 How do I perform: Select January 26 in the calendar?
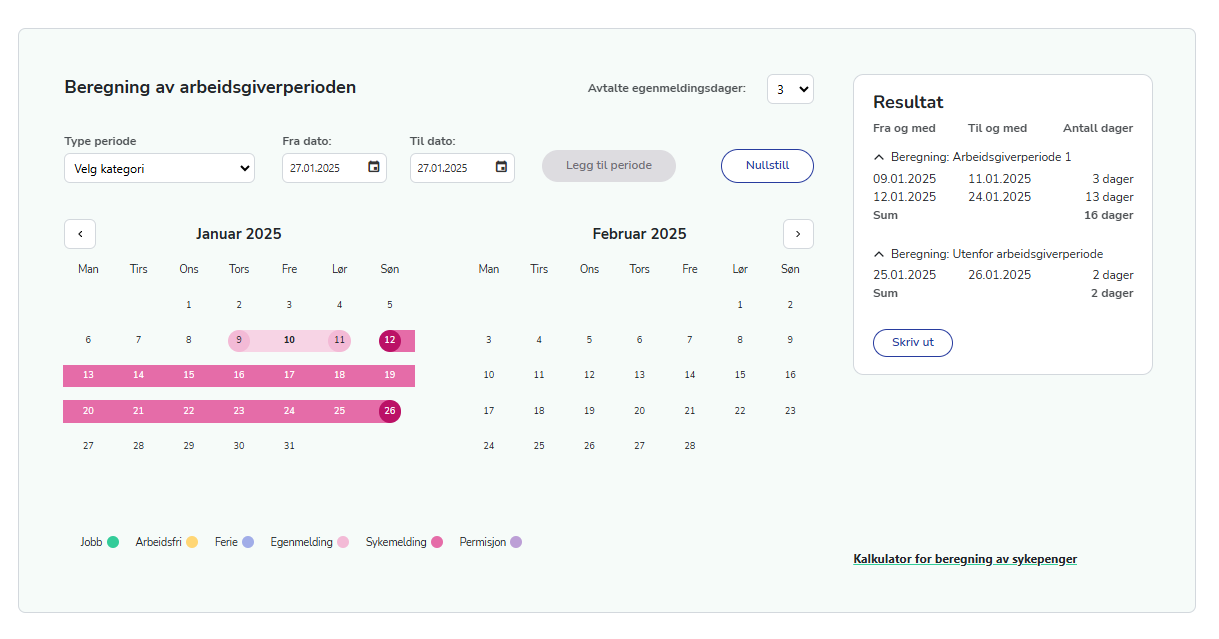[x=390, y=411]
